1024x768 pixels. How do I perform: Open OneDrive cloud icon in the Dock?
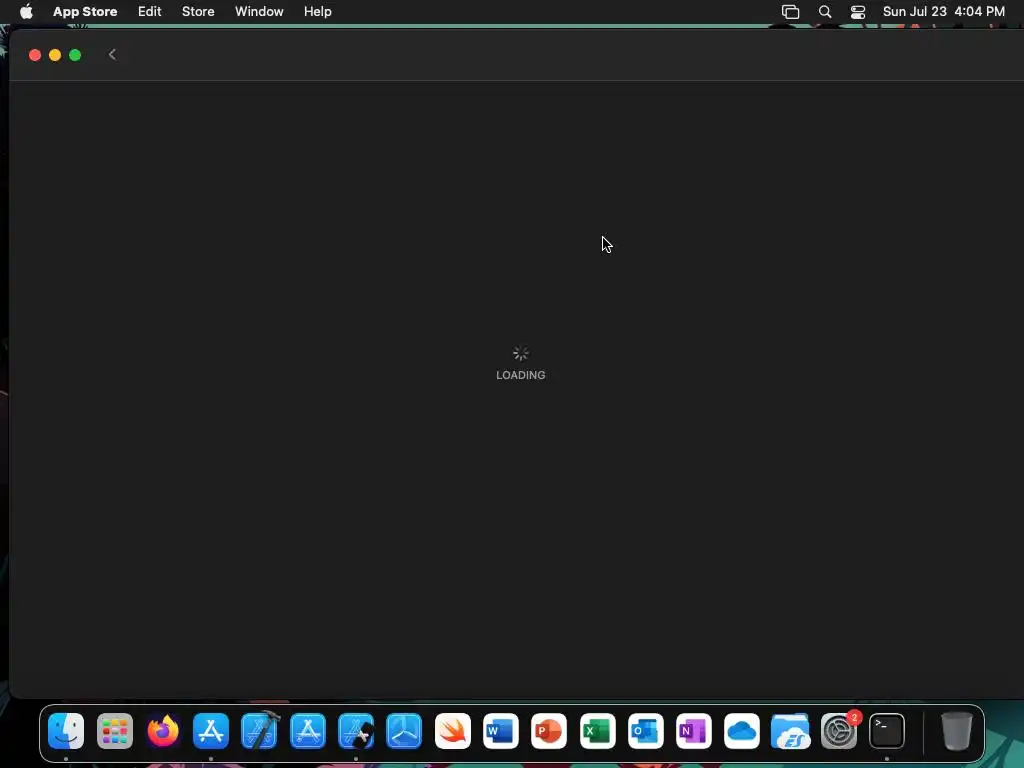point(742,731)
